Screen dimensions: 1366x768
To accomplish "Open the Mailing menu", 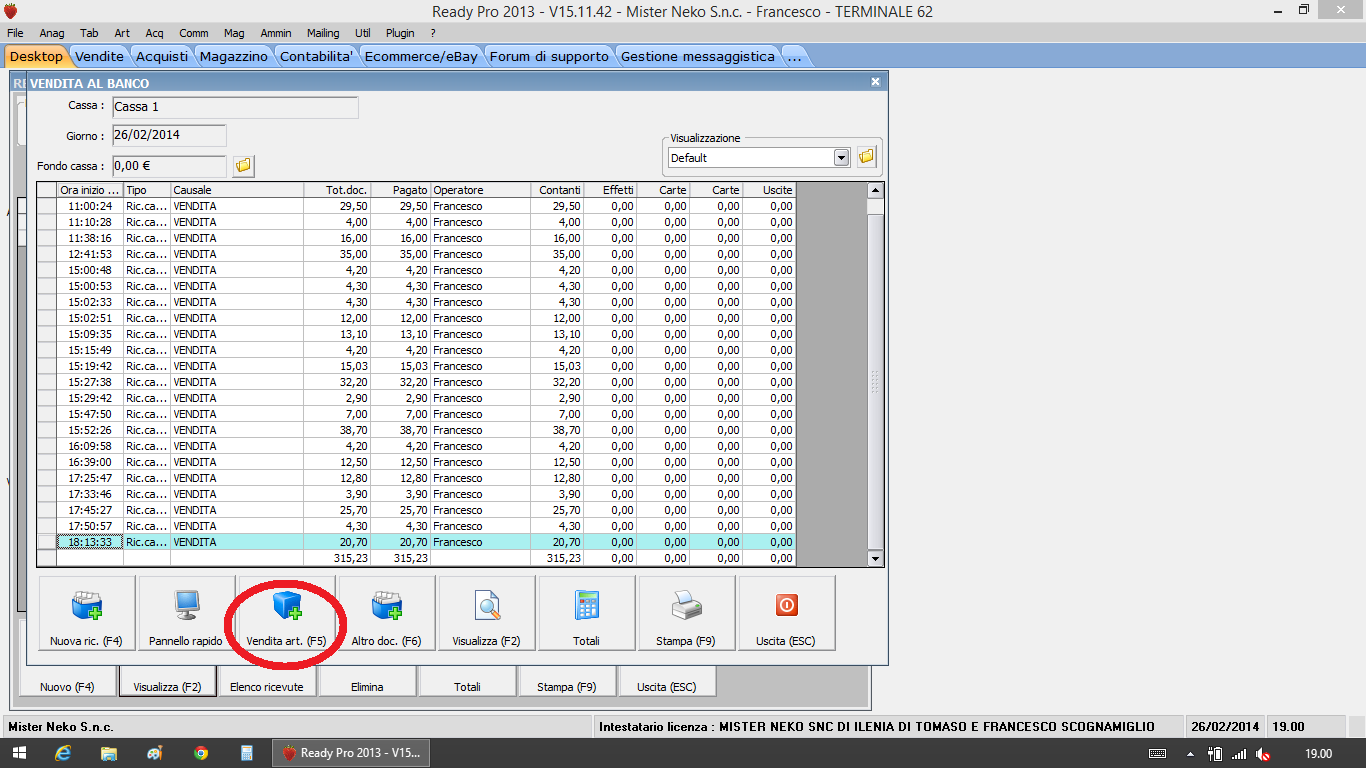I will tap(323, 33).
